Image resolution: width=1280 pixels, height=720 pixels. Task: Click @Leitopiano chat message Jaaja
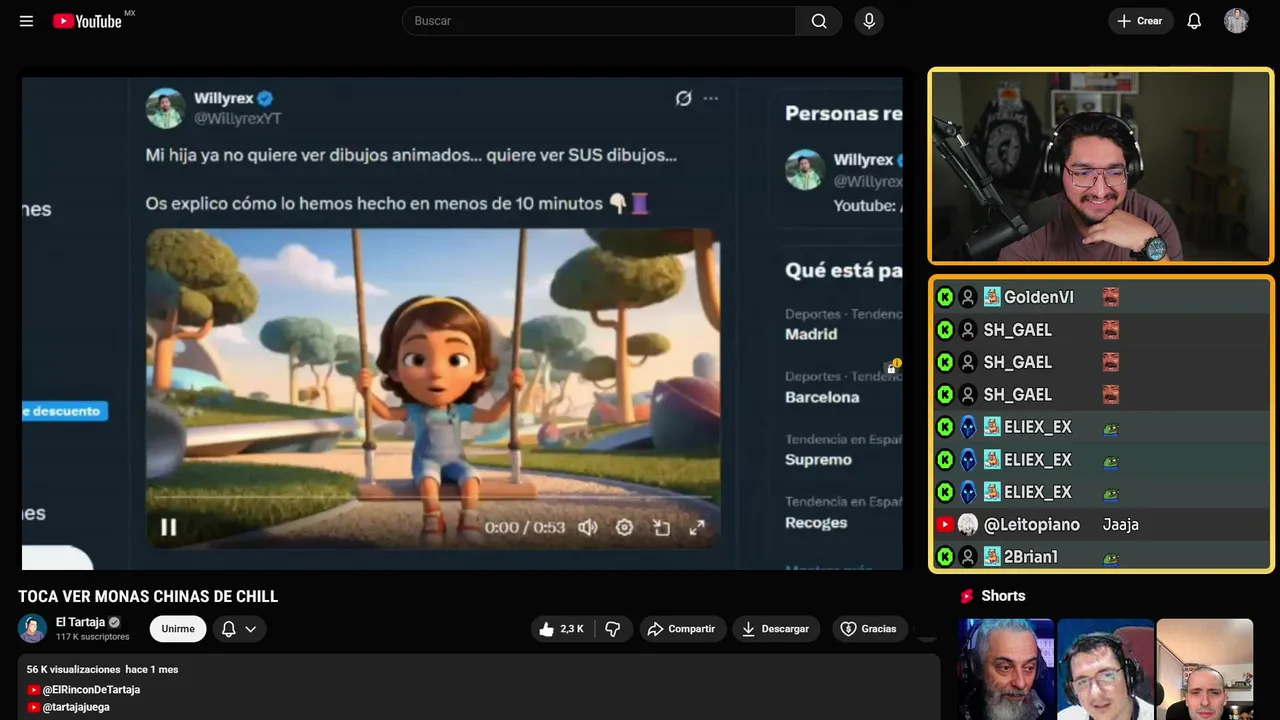point(1121,524)
